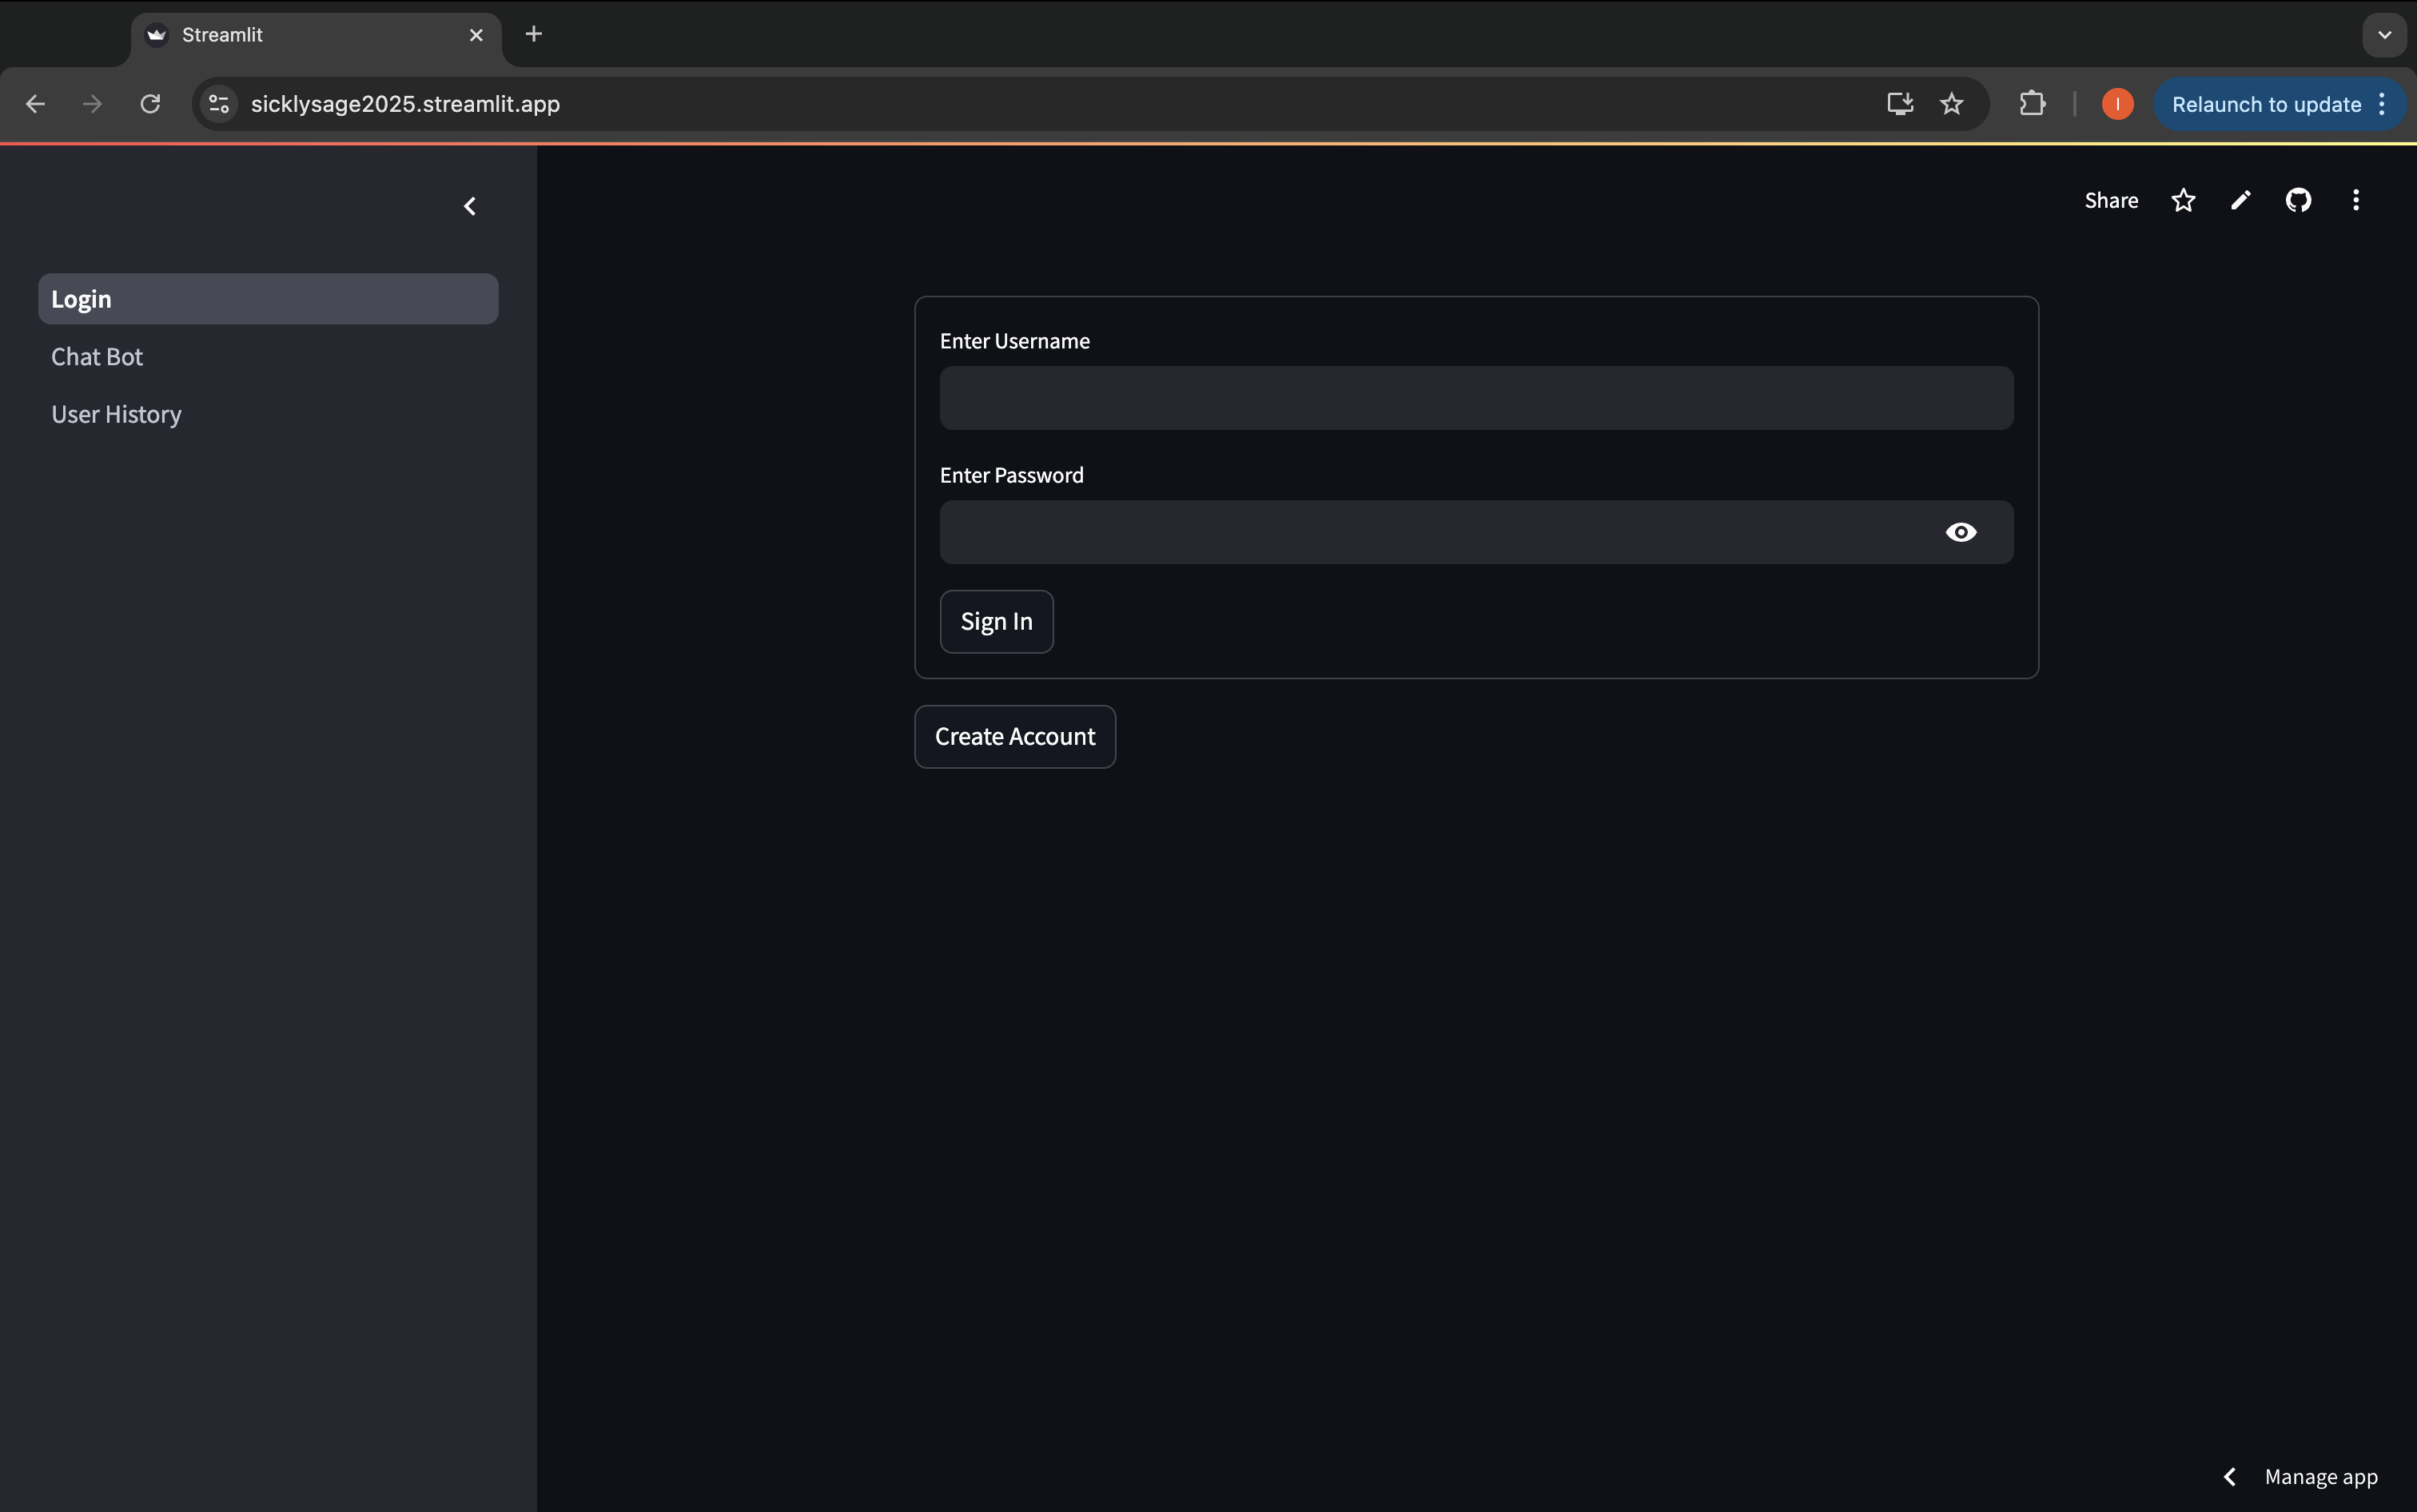Favorite the app with star outline icon
Viewport: 2417px width, 1512px height.
[2183, 200]
